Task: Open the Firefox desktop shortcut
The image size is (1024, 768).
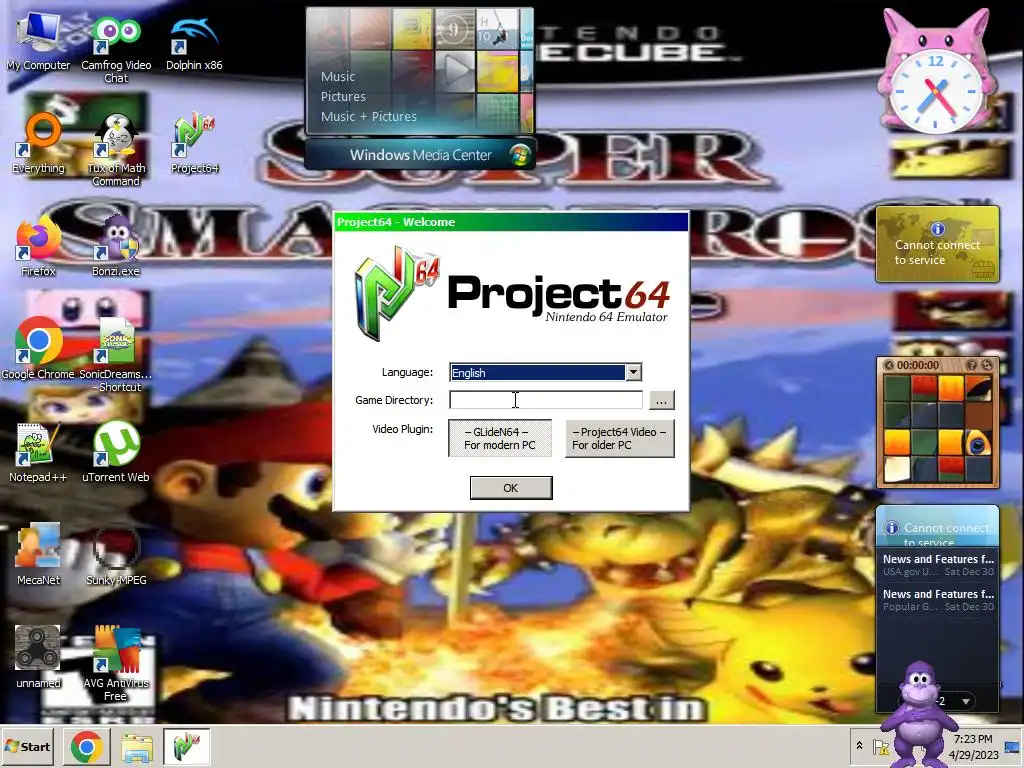Action: pyautogui.click(x=38, y=247)
